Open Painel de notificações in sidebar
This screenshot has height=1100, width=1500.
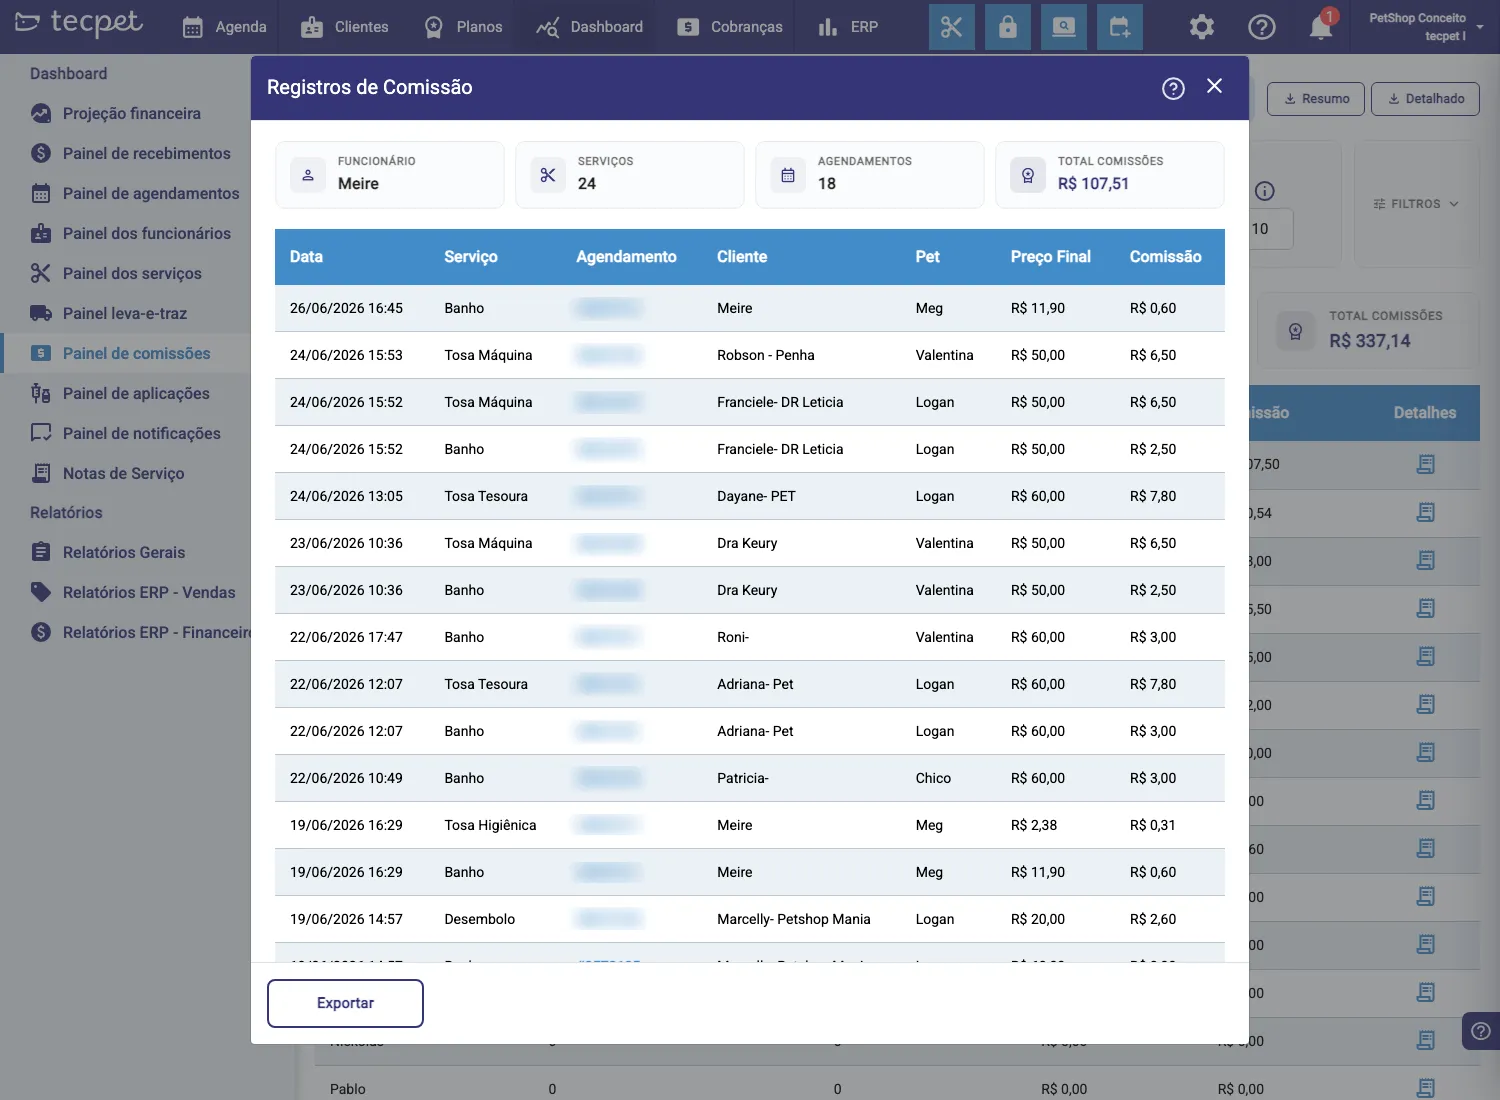point(125,433)
